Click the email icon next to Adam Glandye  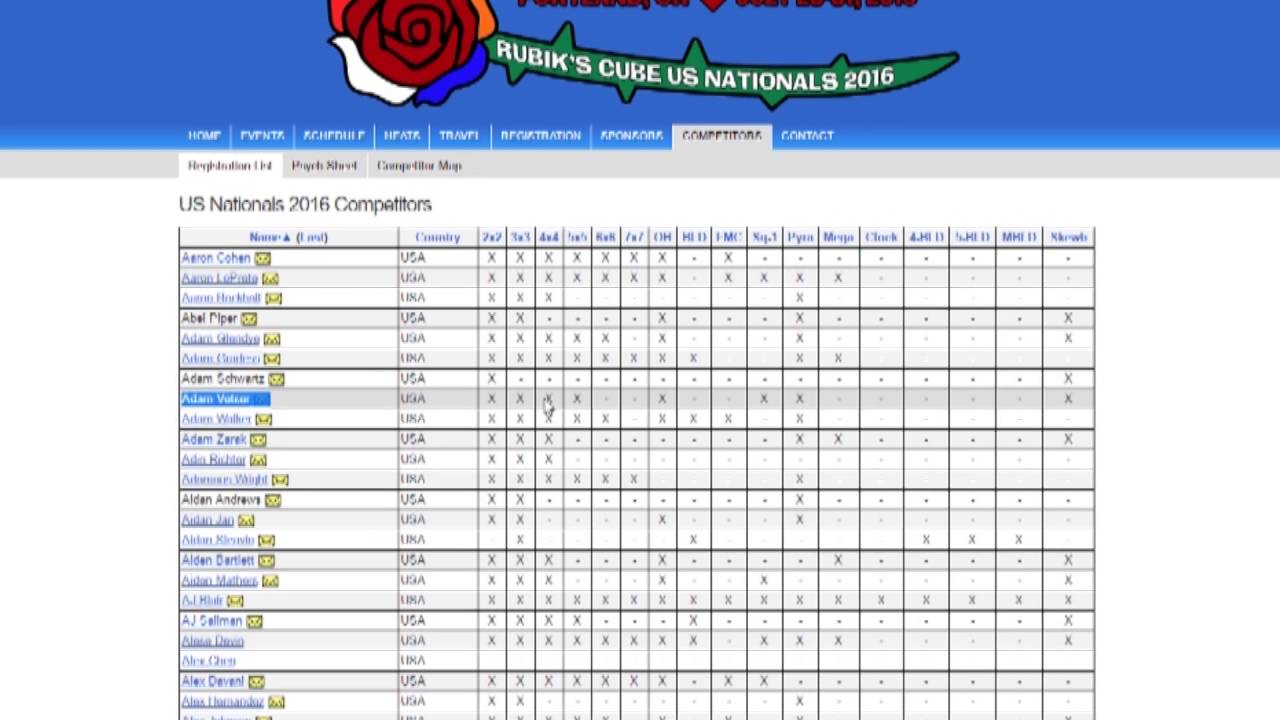coord(271,339)
